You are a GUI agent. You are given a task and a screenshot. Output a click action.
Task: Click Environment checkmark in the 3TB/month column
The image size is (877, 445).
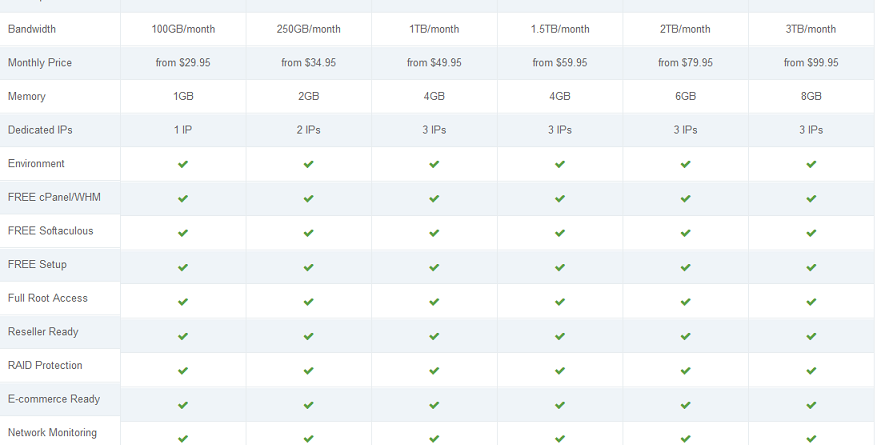(x=811, y=164)
